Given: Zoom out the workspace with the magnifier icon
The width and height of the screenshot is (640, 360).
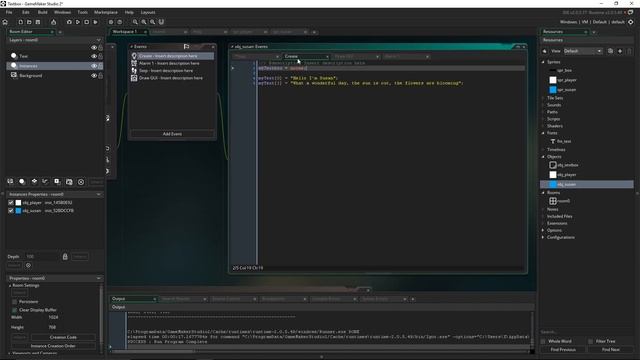Looking at the screenshot, I should coord(135,22).
